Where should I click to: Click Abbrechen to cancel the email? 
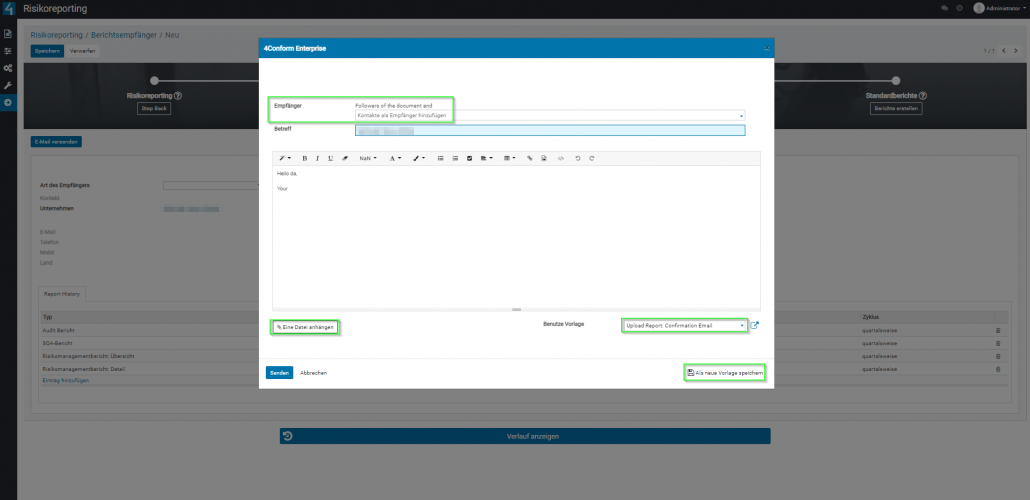pyautogui.click(x=313, y=372)
